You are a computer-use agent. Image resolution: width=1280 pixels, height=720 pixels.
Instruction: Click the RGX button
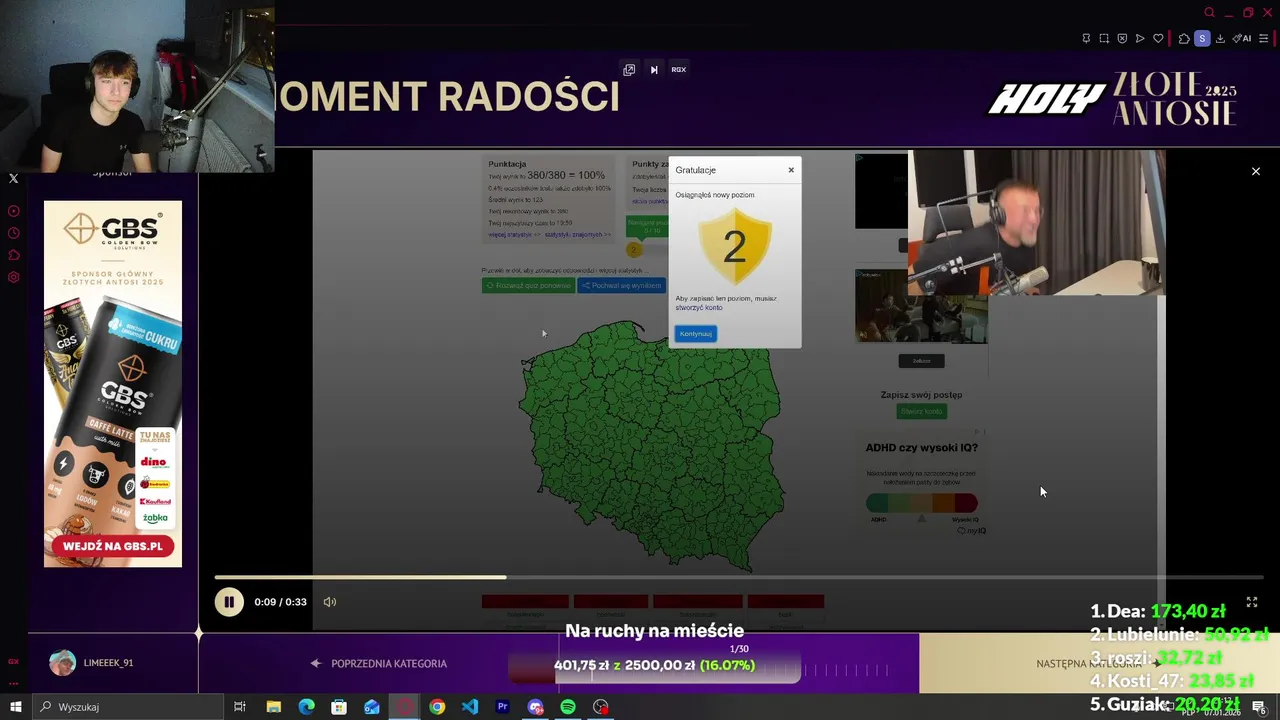click(x=678, y=69)
